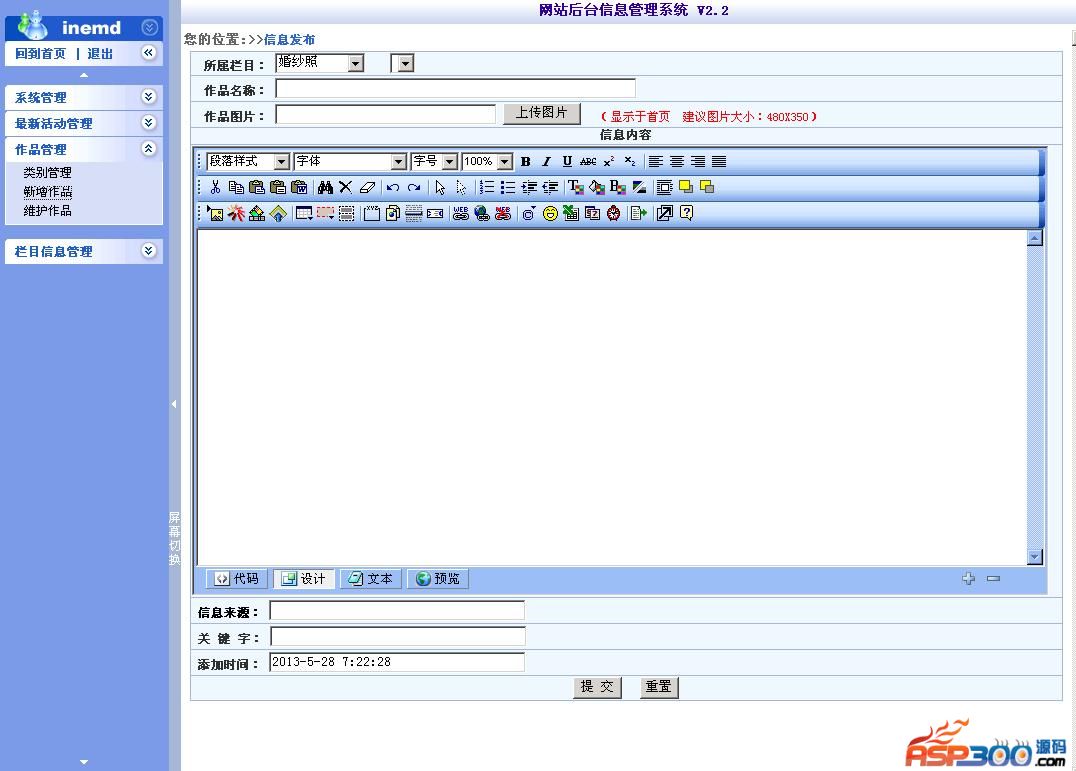This screenshot has width=1076, height=771.
Task: Expand 最新活动管理 sidebar section
Action: click(x=84, y=123)
